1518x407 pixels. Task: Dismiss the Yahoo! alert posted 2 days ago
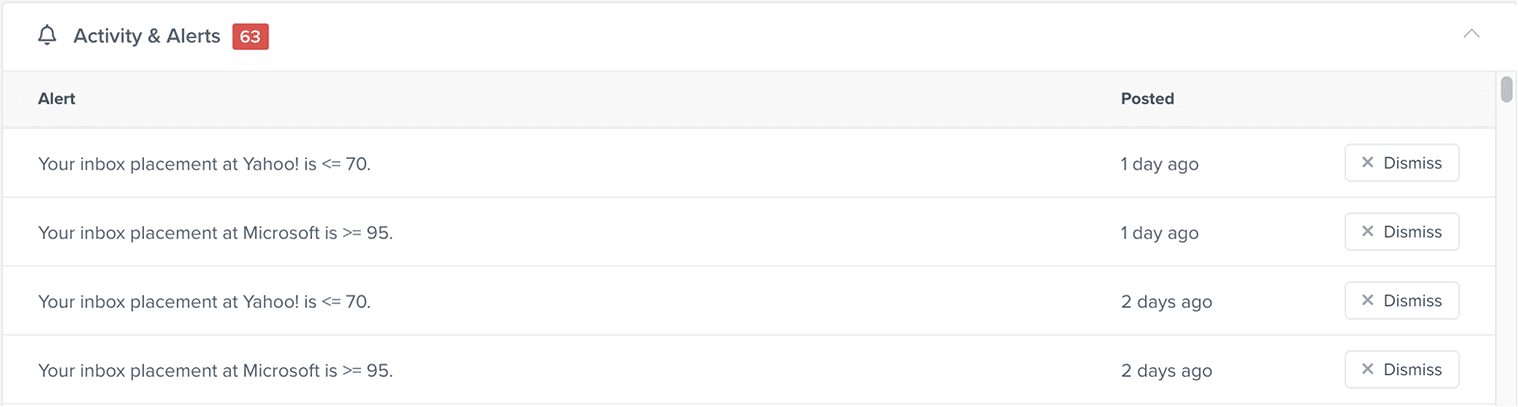click(1401, 301)
